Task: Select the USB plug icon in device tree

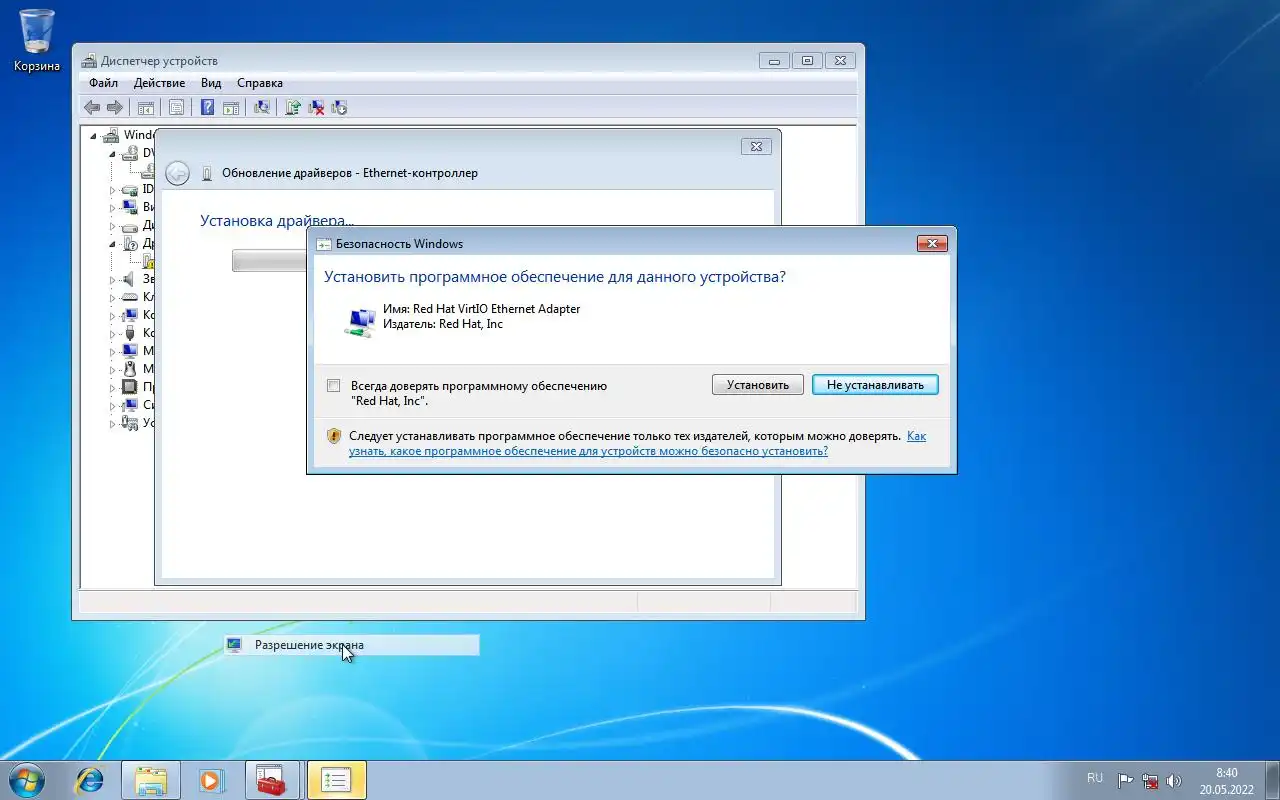Action: point(129,333)
